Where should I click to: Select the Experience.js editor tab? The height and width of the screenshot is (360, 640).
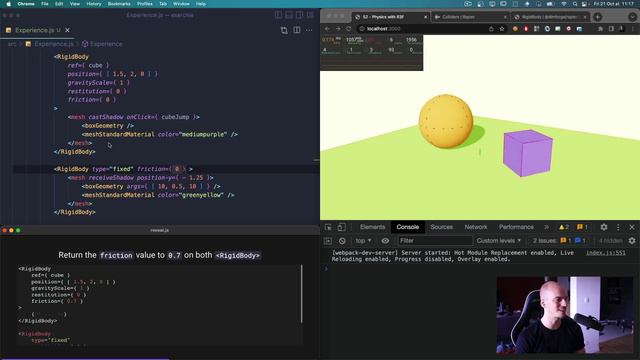tap(37, 30)
